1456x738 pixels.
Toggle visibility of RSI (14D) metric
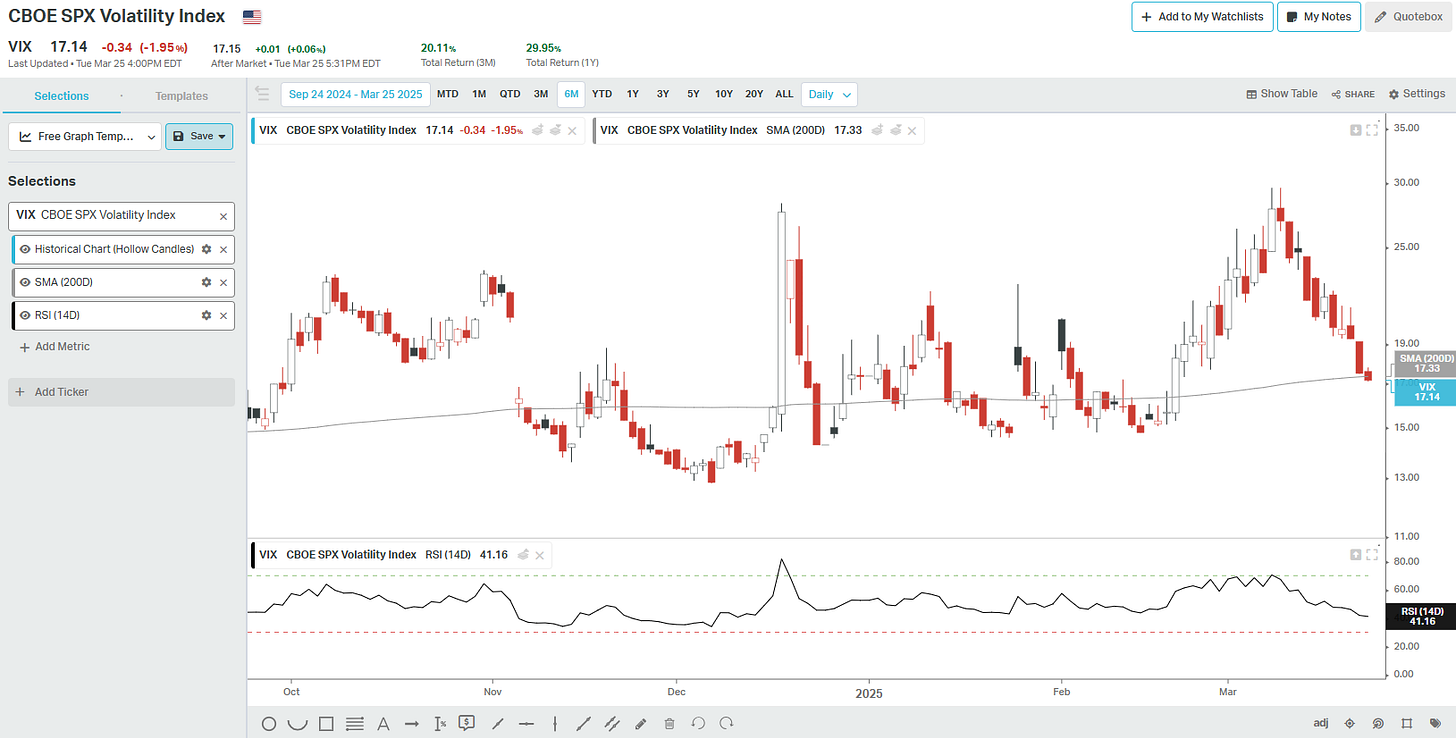point(25,315)
